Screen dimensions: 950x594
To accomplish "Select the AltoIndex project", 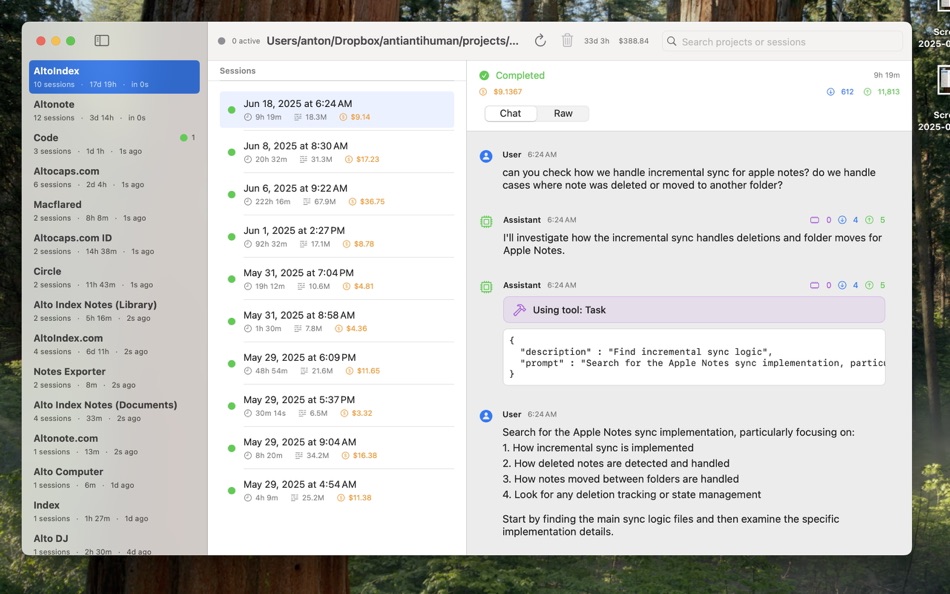I will click(114, 77).
